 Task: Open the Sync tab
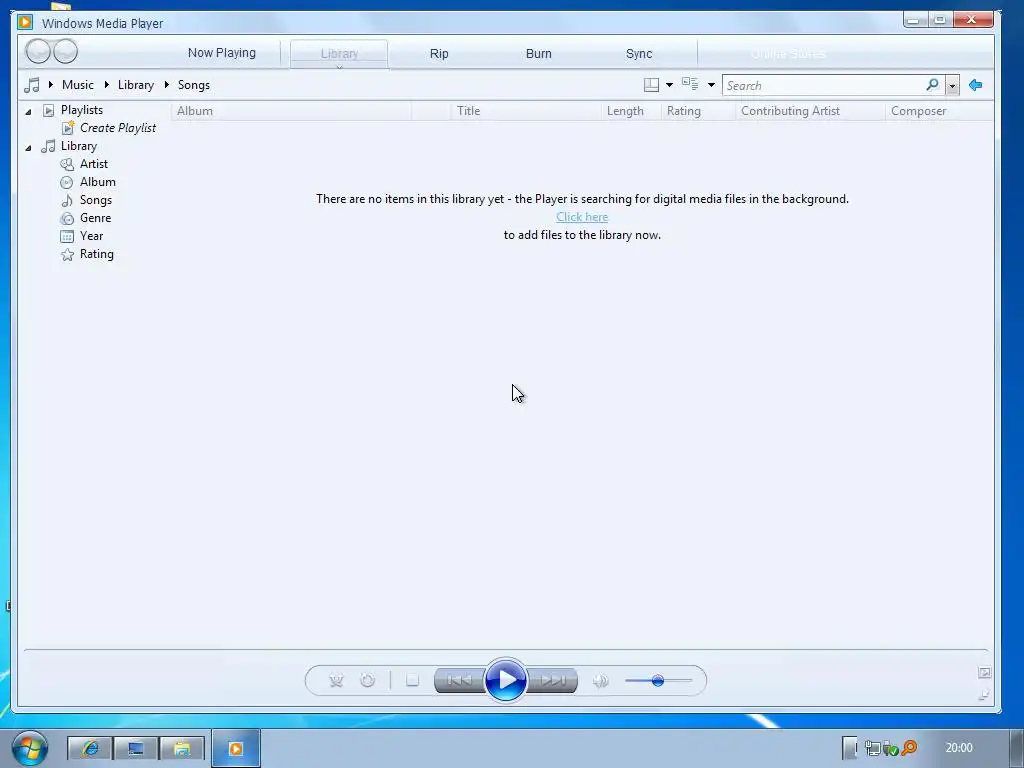pyautogui.click(x=639, y=54)
